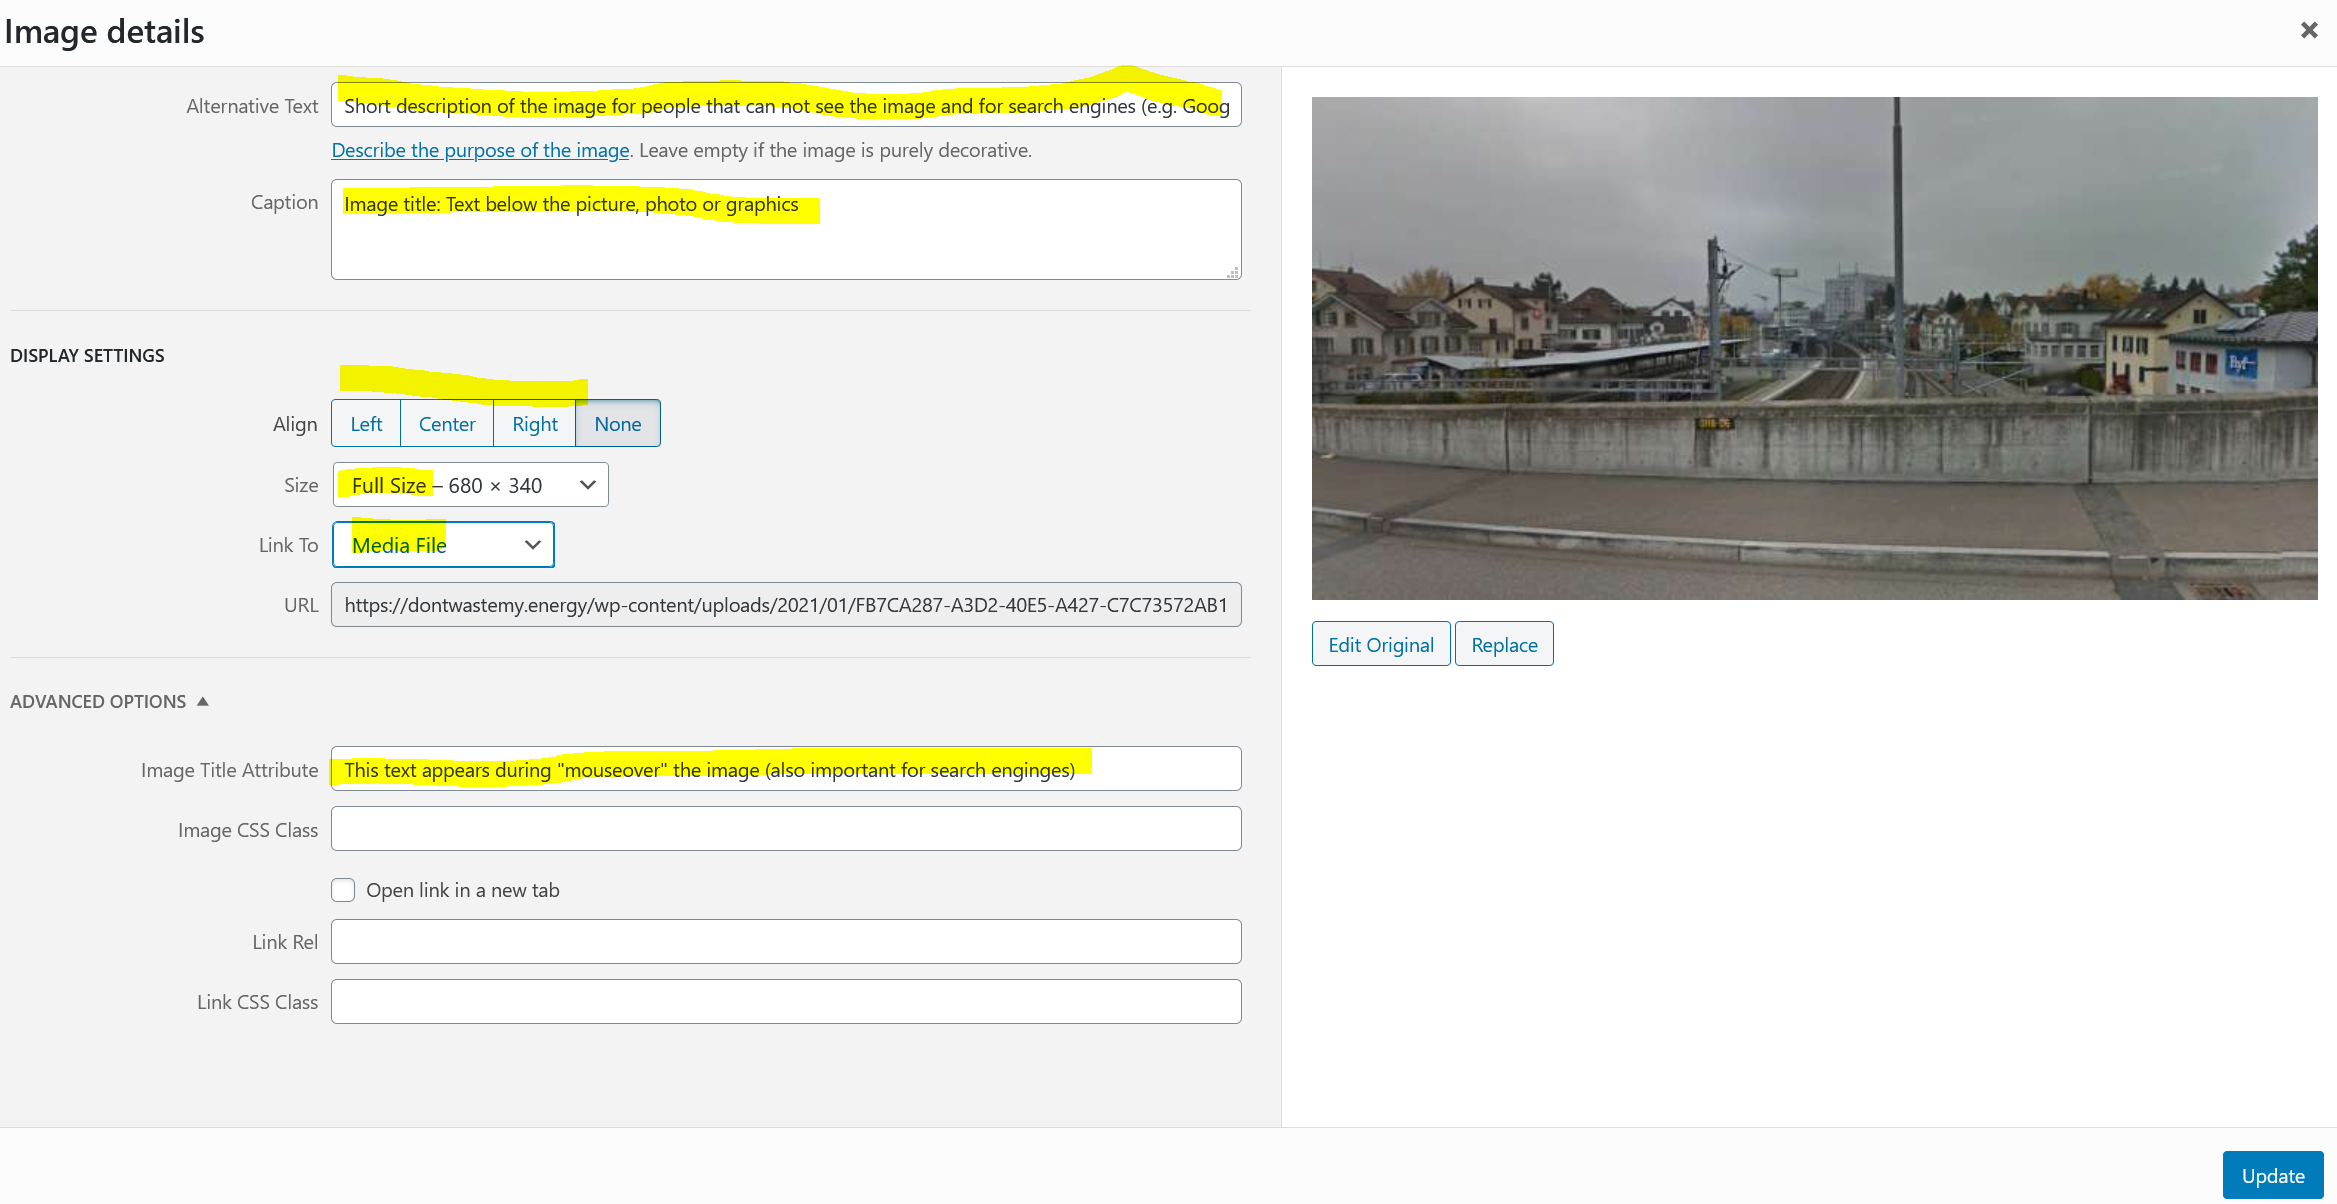Collapse Advanced Options triangle
2337x1204 pixels.
[203, 701]
